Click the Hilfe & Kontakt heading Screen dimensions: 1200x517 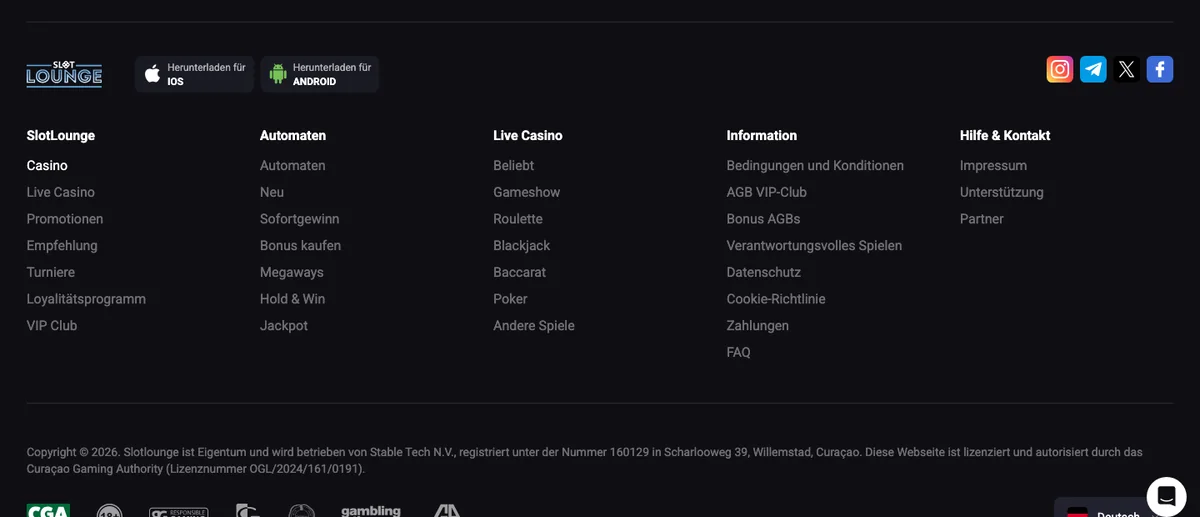pyautogui.click(x=1005, y=135)
